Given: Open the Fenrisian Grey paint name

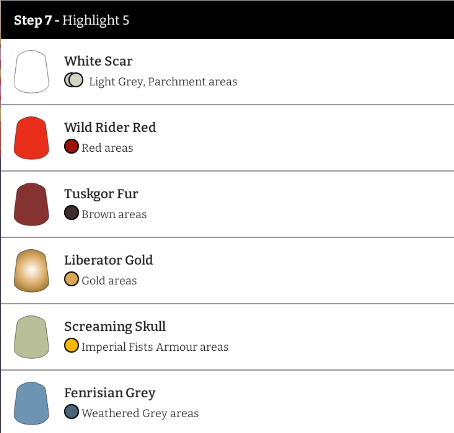Looking at the screenshot, I should coord(110,393).
